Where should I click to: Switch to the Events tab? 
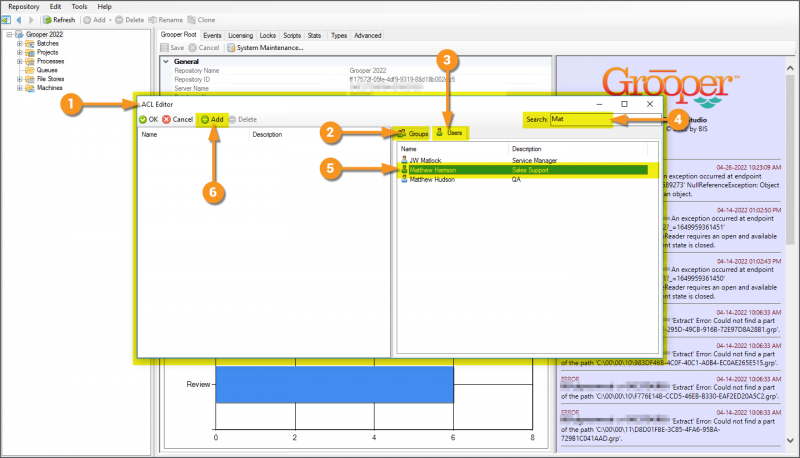pyautogui.click(x=212, y=36)
